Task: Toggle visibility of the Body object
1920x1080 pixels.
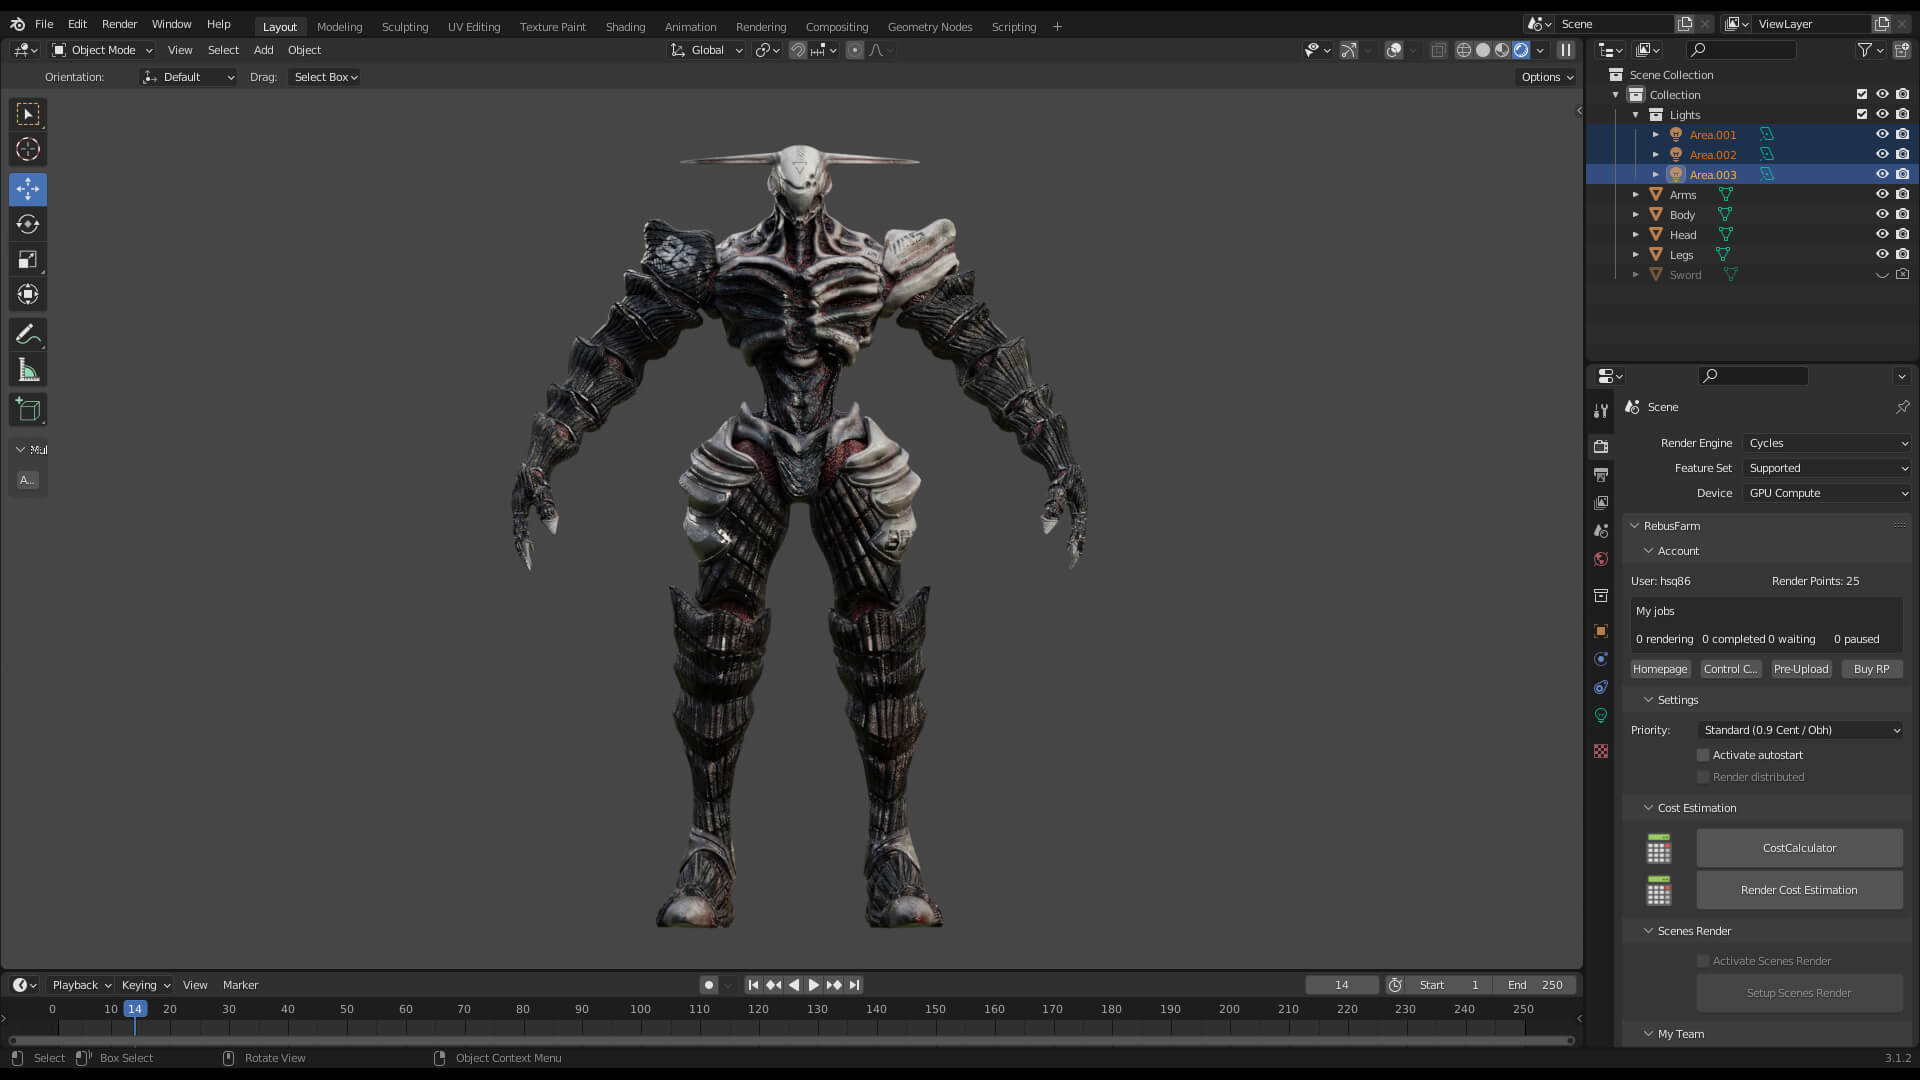Action: coord(1882,214)
